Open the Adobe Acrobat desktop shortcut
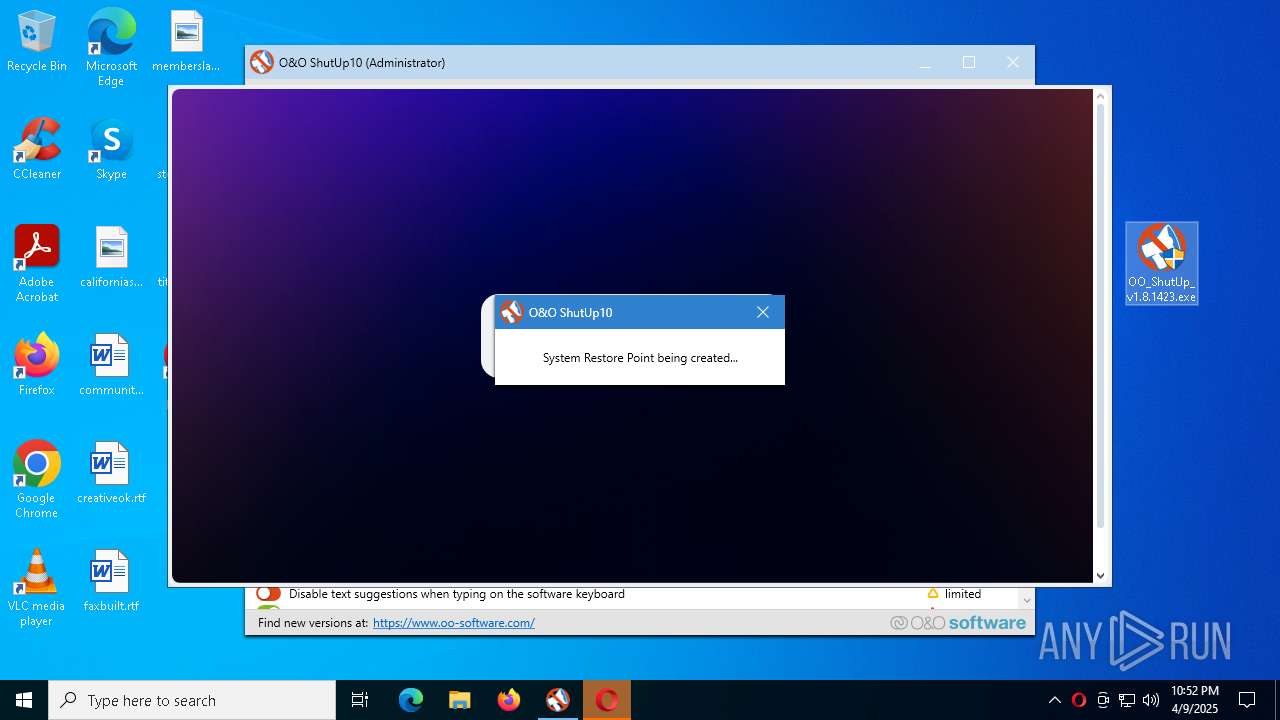1280x720 pixels. [37, 263]
